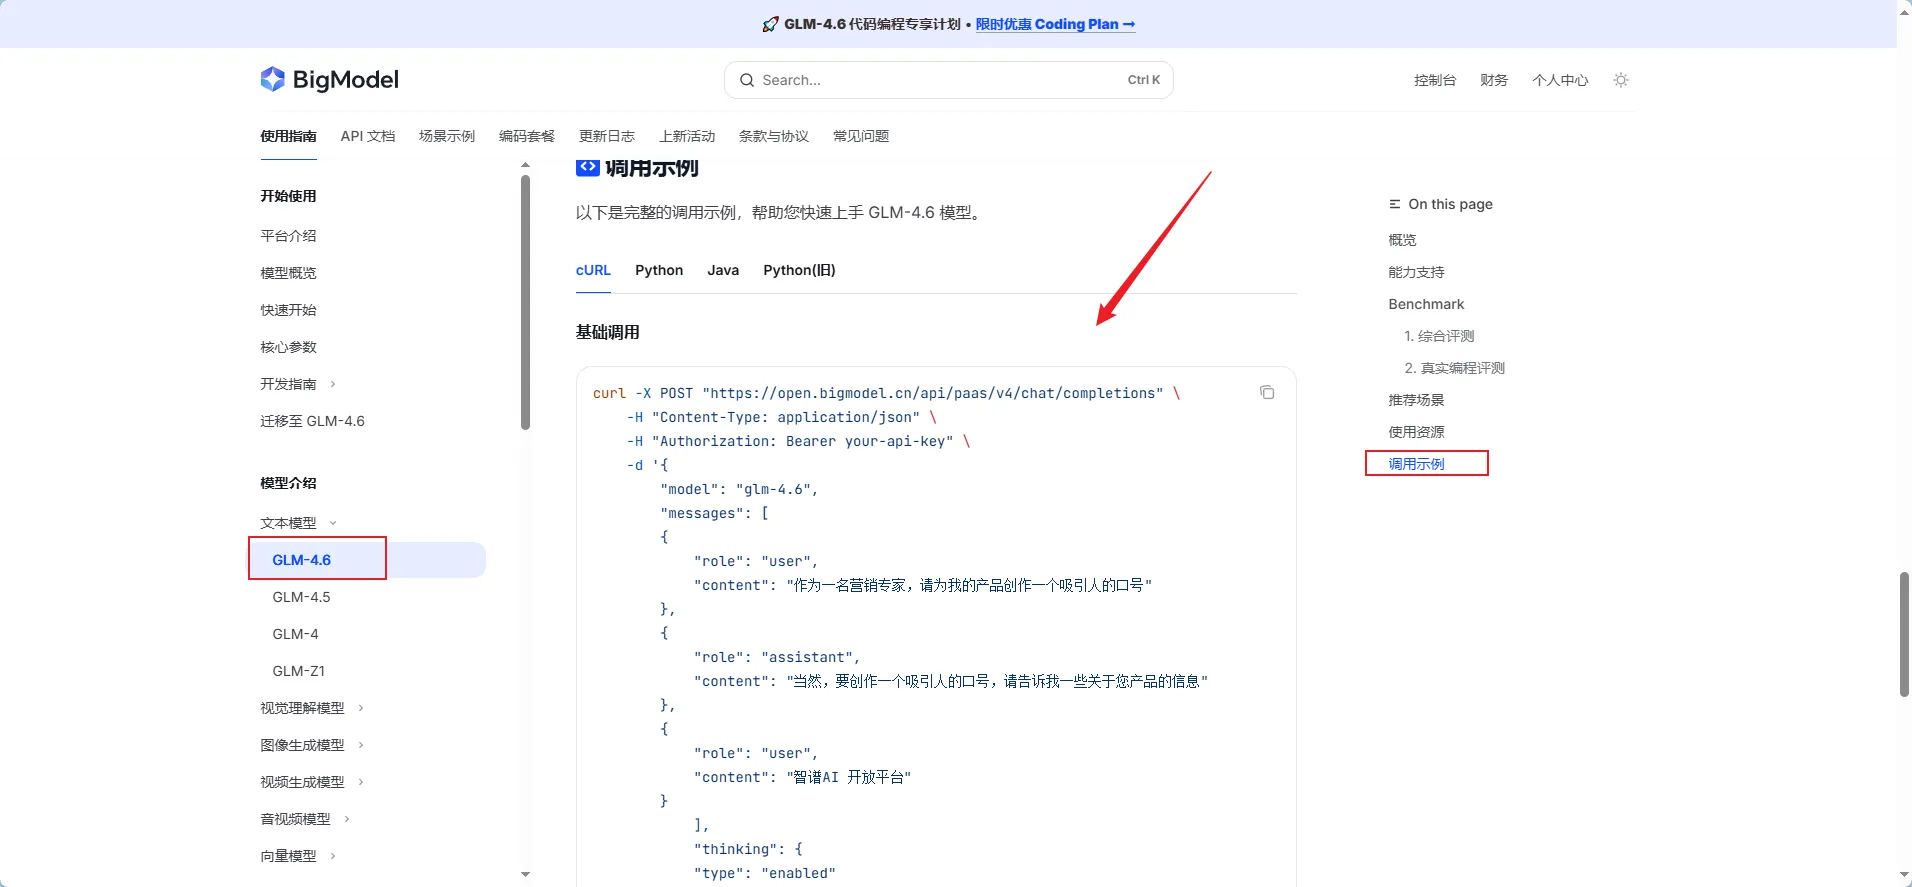Open the 限时优惠 Coding Plan link
Viewport: 1912px width, 887px height.
pyautogui.click(x=1055, y=24)
